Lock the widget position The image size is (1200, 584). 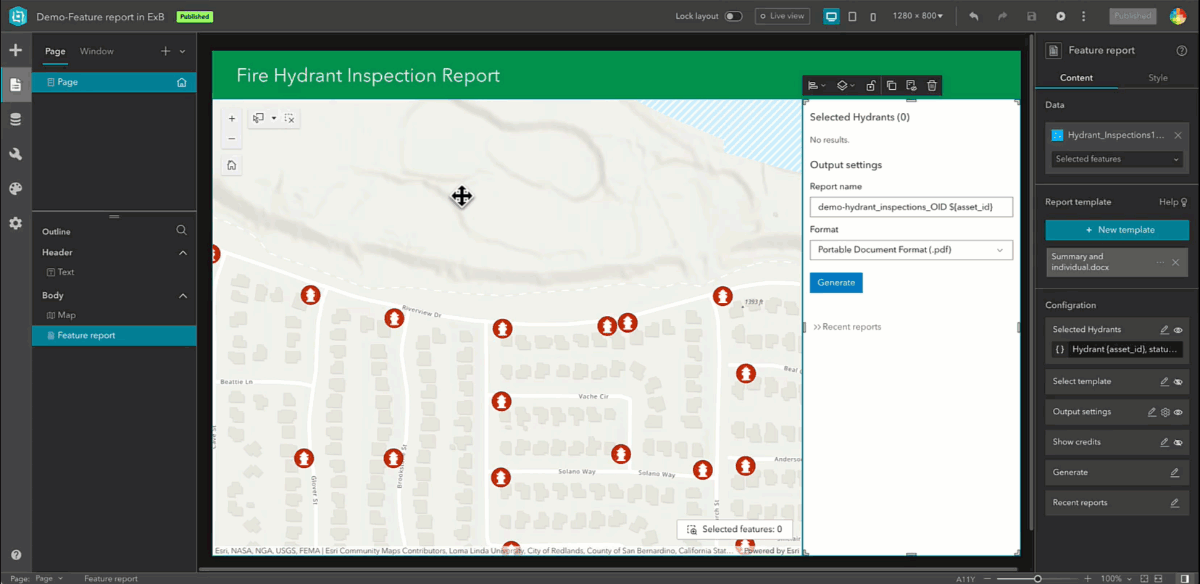(x=871, y=86)
